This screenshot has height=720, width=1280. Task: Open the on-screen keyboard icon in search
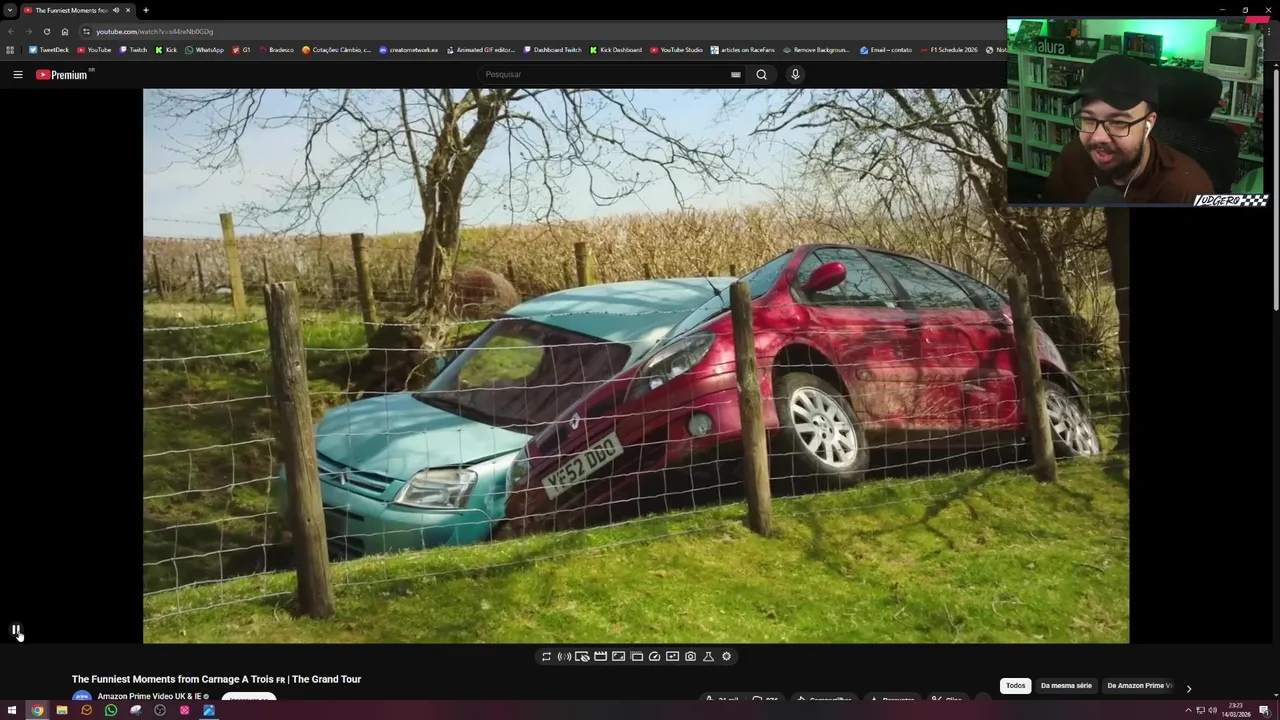[x=735, y=74]
